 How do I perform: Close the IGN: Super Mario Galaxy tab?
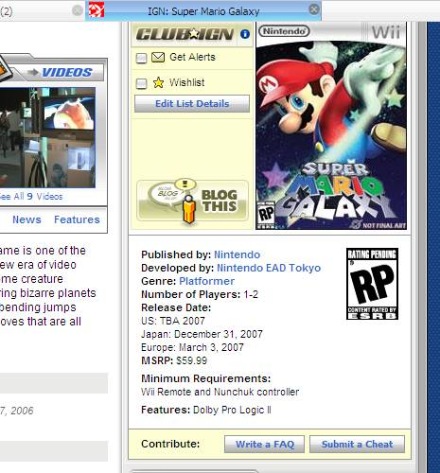tap(314, 9)
